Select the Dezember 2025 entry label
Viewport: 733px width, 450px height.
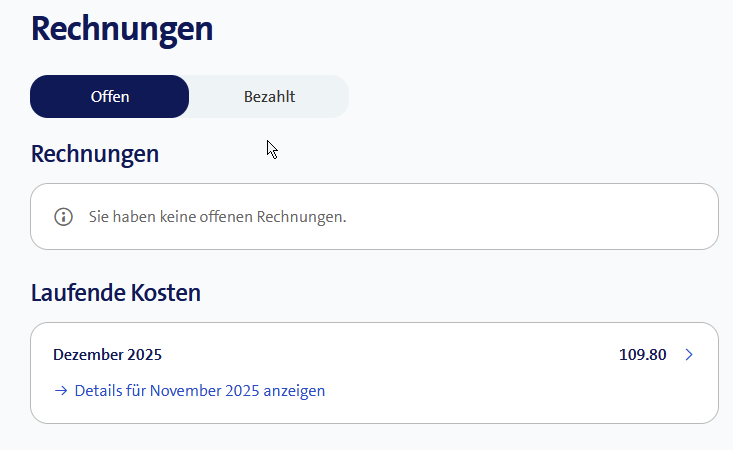click(x=107, y=355)
